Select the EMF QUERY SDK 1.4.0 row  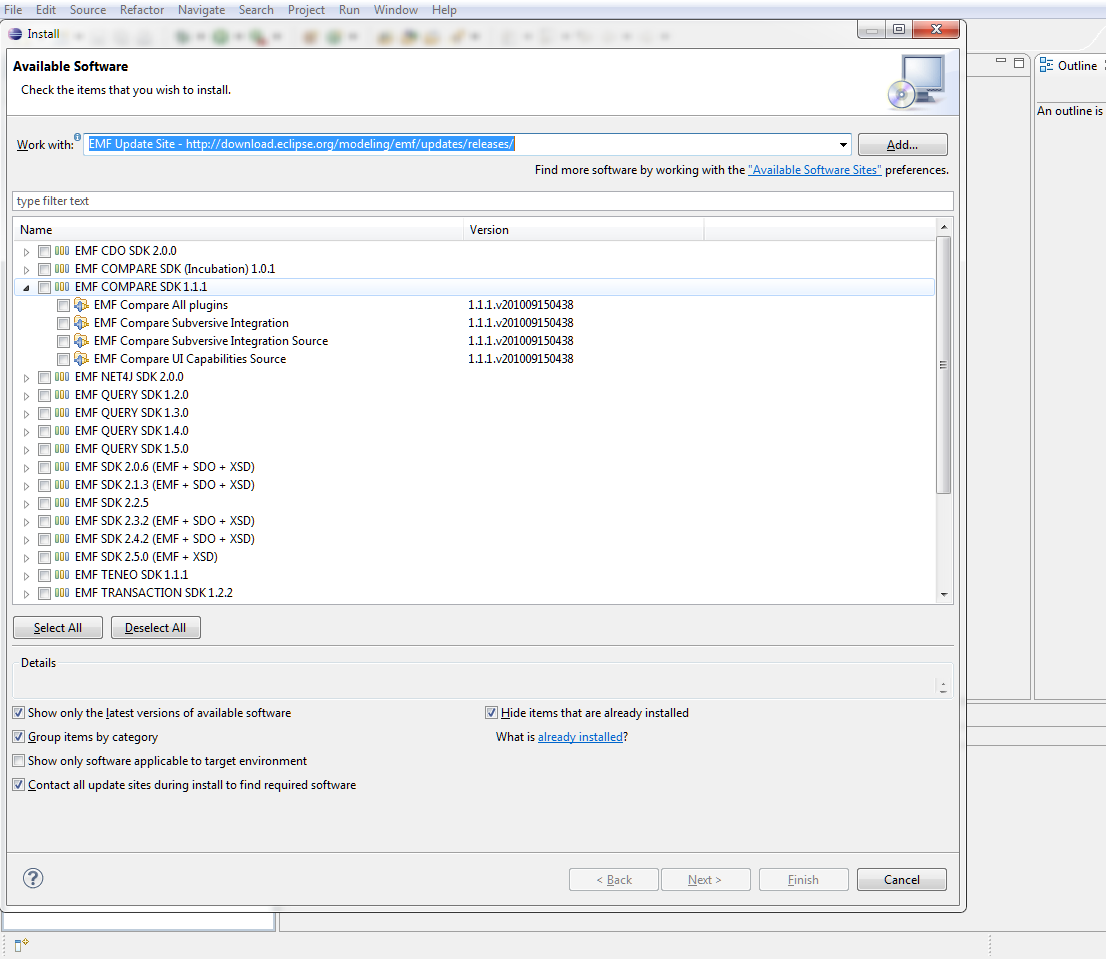[474, 431]
